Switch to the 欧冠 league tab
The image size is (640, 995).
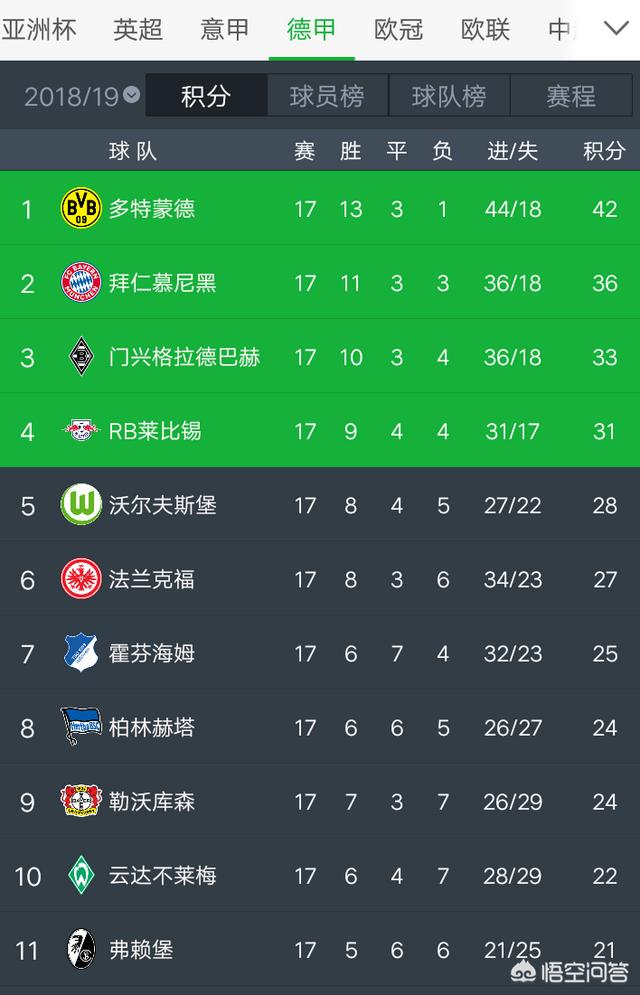click(398, 29)
